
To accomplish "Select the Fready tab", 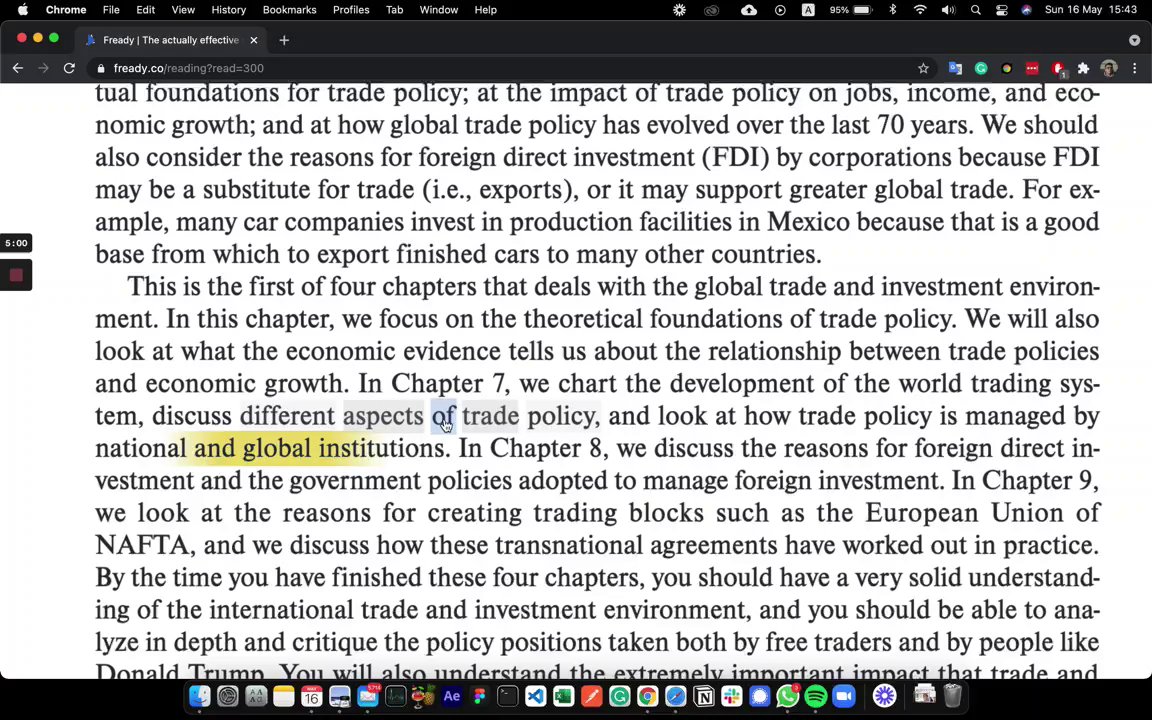I will tap(170, 40).
